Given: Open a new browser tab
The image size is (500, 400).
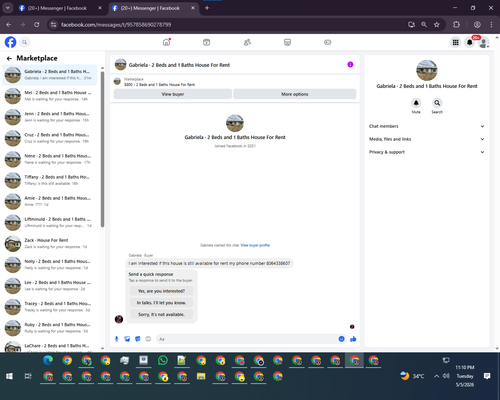Looking at the screenshot, I should click(207, 8).
